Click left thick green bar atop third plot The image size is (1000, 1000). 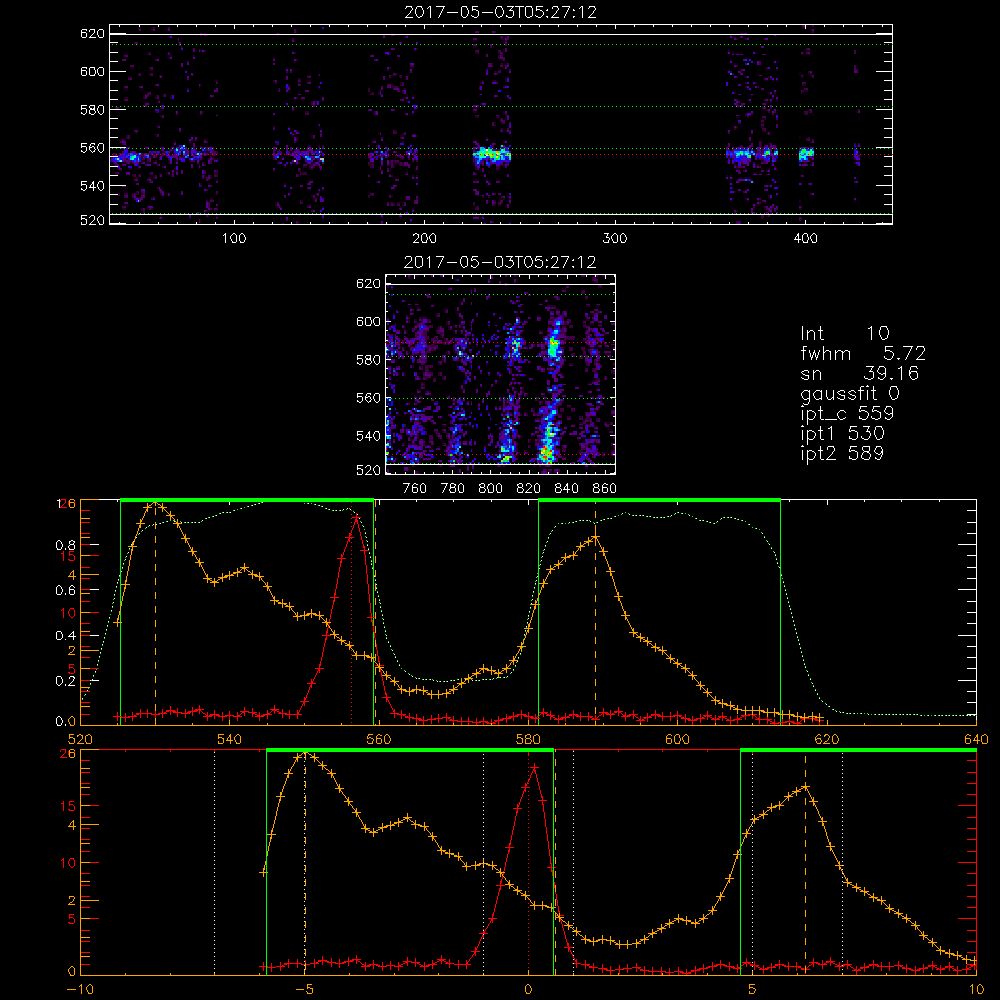[247, 500]
